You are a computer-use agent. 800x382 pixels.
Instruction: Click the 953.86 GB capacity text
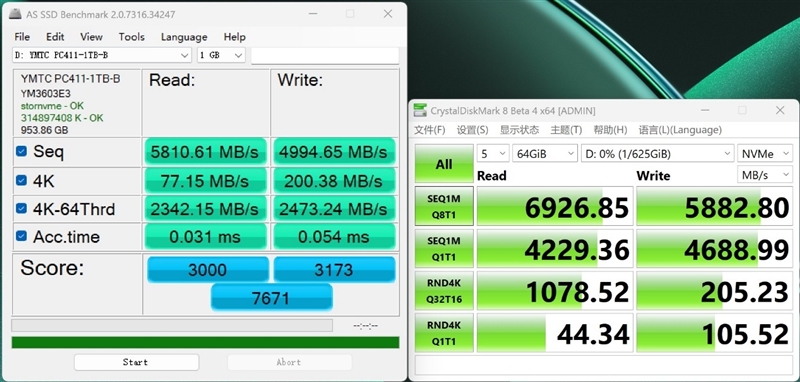[44, 130]
